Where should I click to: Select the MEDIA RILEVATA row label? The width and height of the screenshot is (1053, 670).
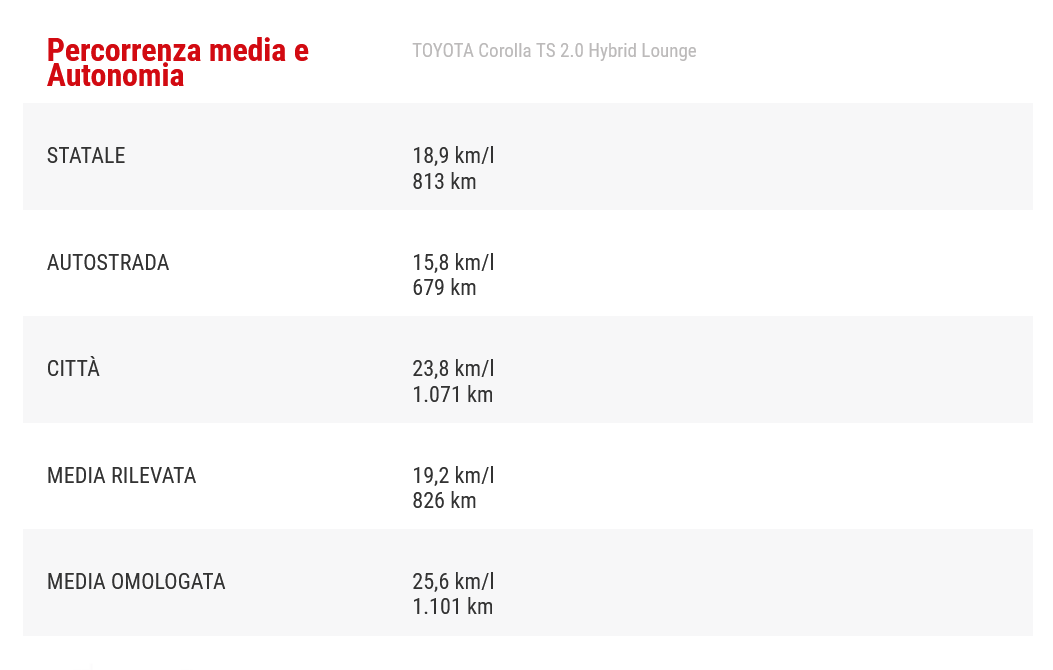(121, 476)
